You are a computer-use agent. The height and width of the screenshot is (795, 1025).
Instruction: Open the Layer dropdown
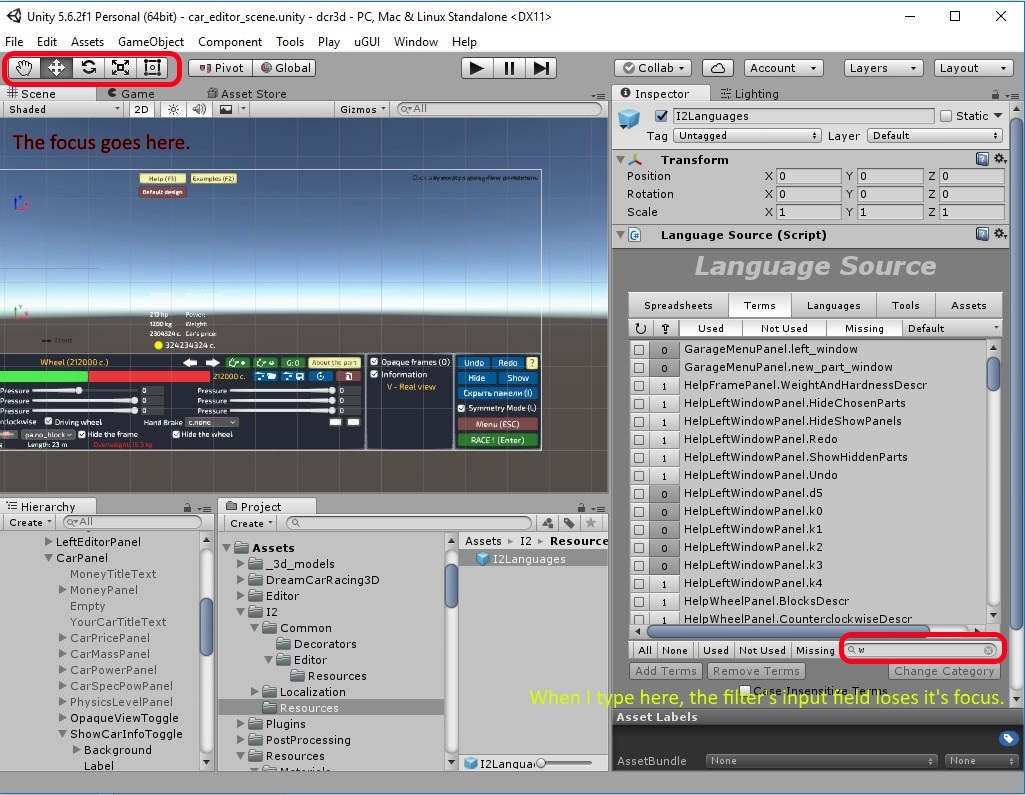coord(935,135)
